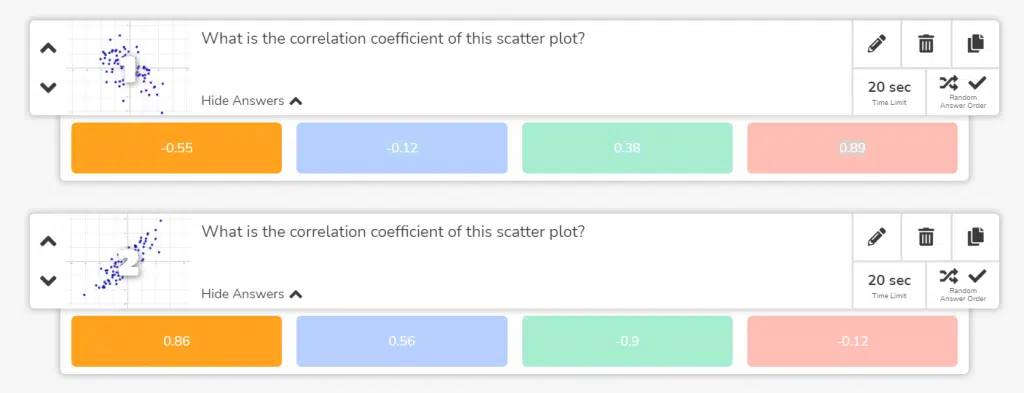This screenshot has width=1024, height=393.
Task: Duplicate question 1 with the copy icon
Action: 976,44
